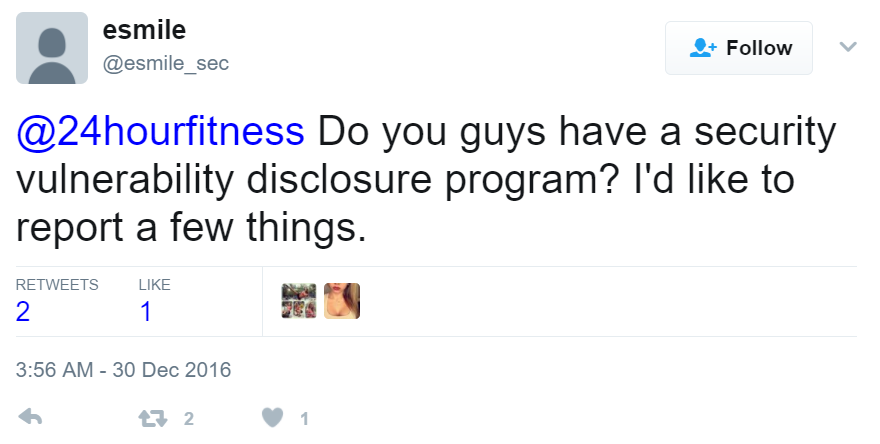Open first retweeter's avatar thumbnail
The height and width of the screenshot is (444, 880).
coord(299,301)
